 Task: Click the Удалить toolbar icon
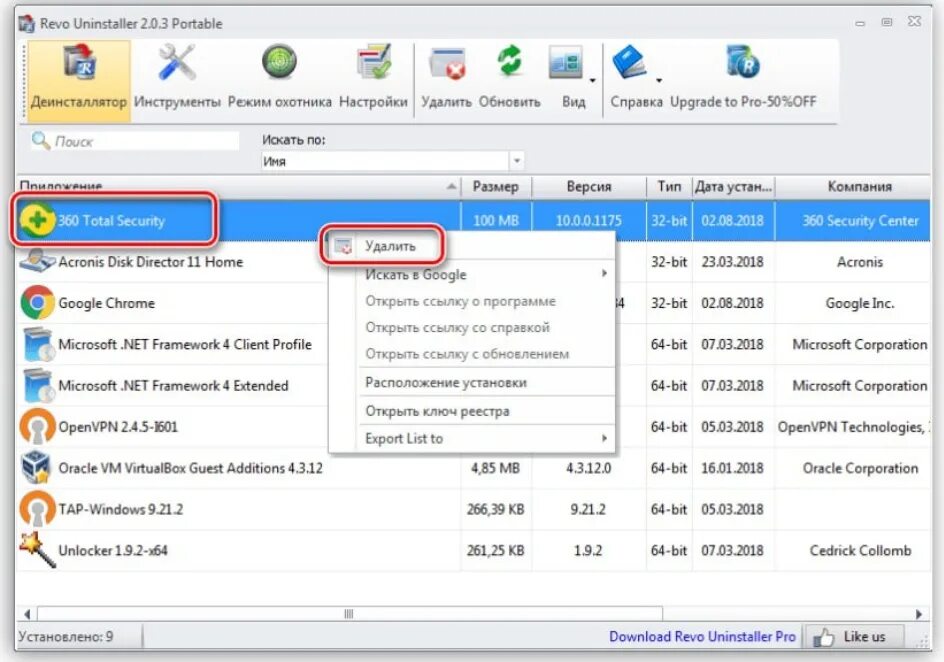tap(447, 63)
